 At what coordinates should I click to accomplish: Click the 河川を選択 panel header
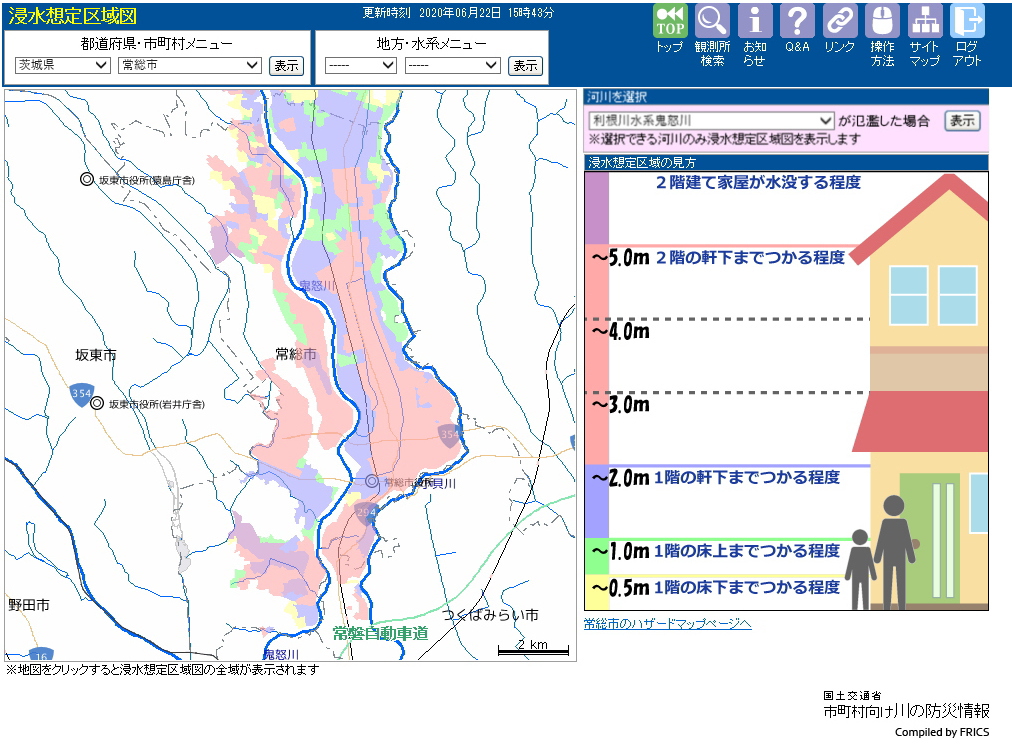click(x=786, y=97)
